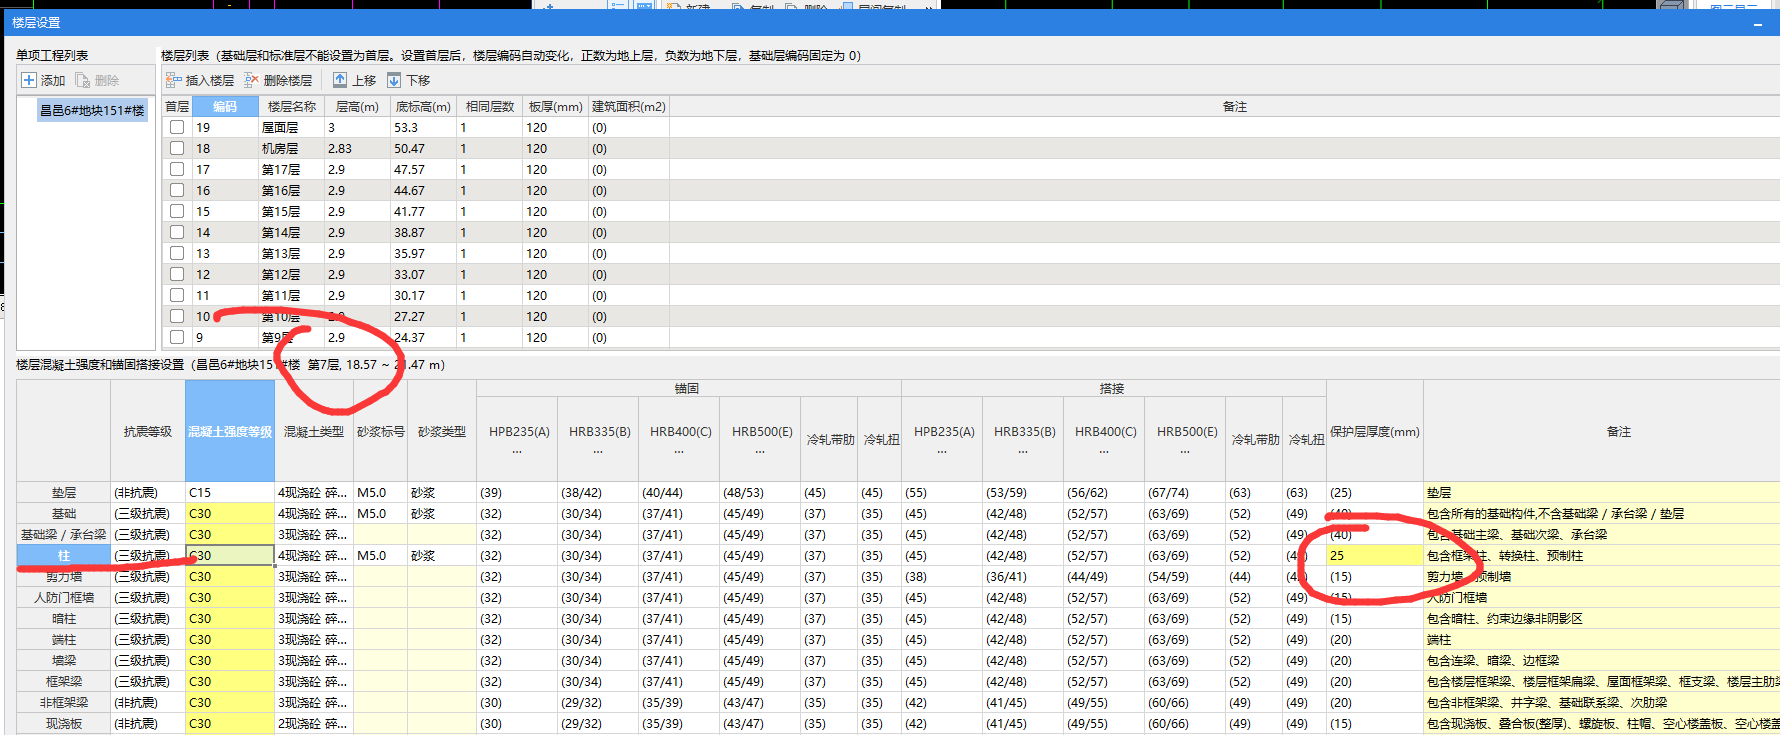
Task: Select cover thickness (20) in 端柱 row
Action: point(1375,639)
